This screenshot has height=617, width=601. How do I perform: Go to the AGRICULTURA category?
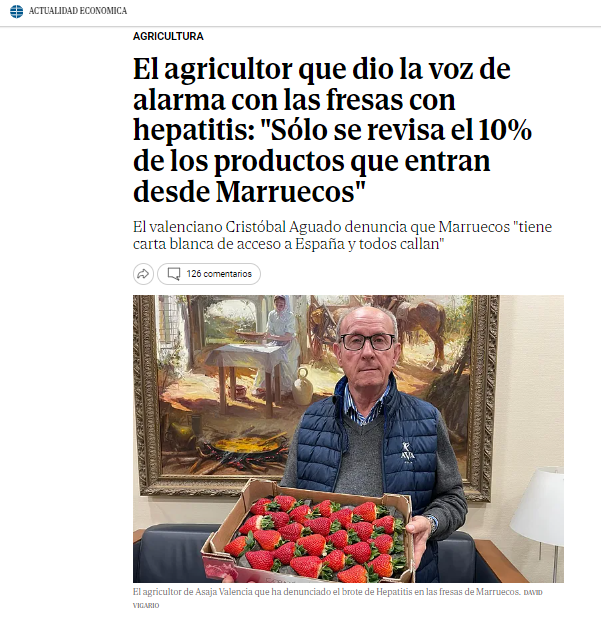click(x=168, y=36)
